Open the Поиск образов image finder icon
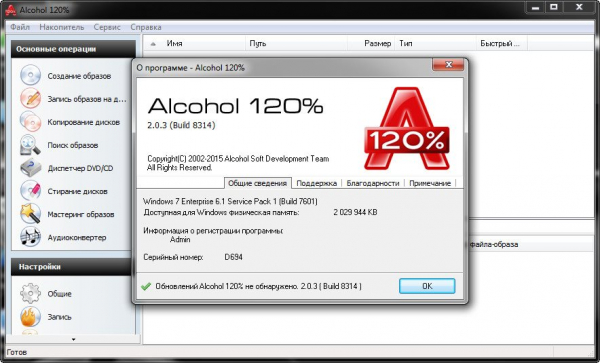Screen dimensions: 600x363 coord(30,145)
